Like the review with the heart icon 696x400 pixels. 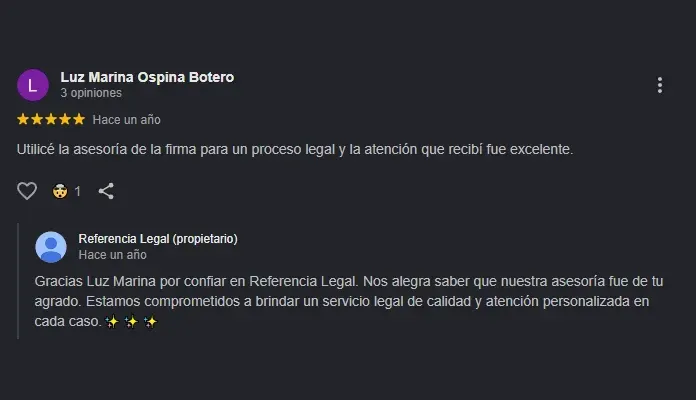27,191
